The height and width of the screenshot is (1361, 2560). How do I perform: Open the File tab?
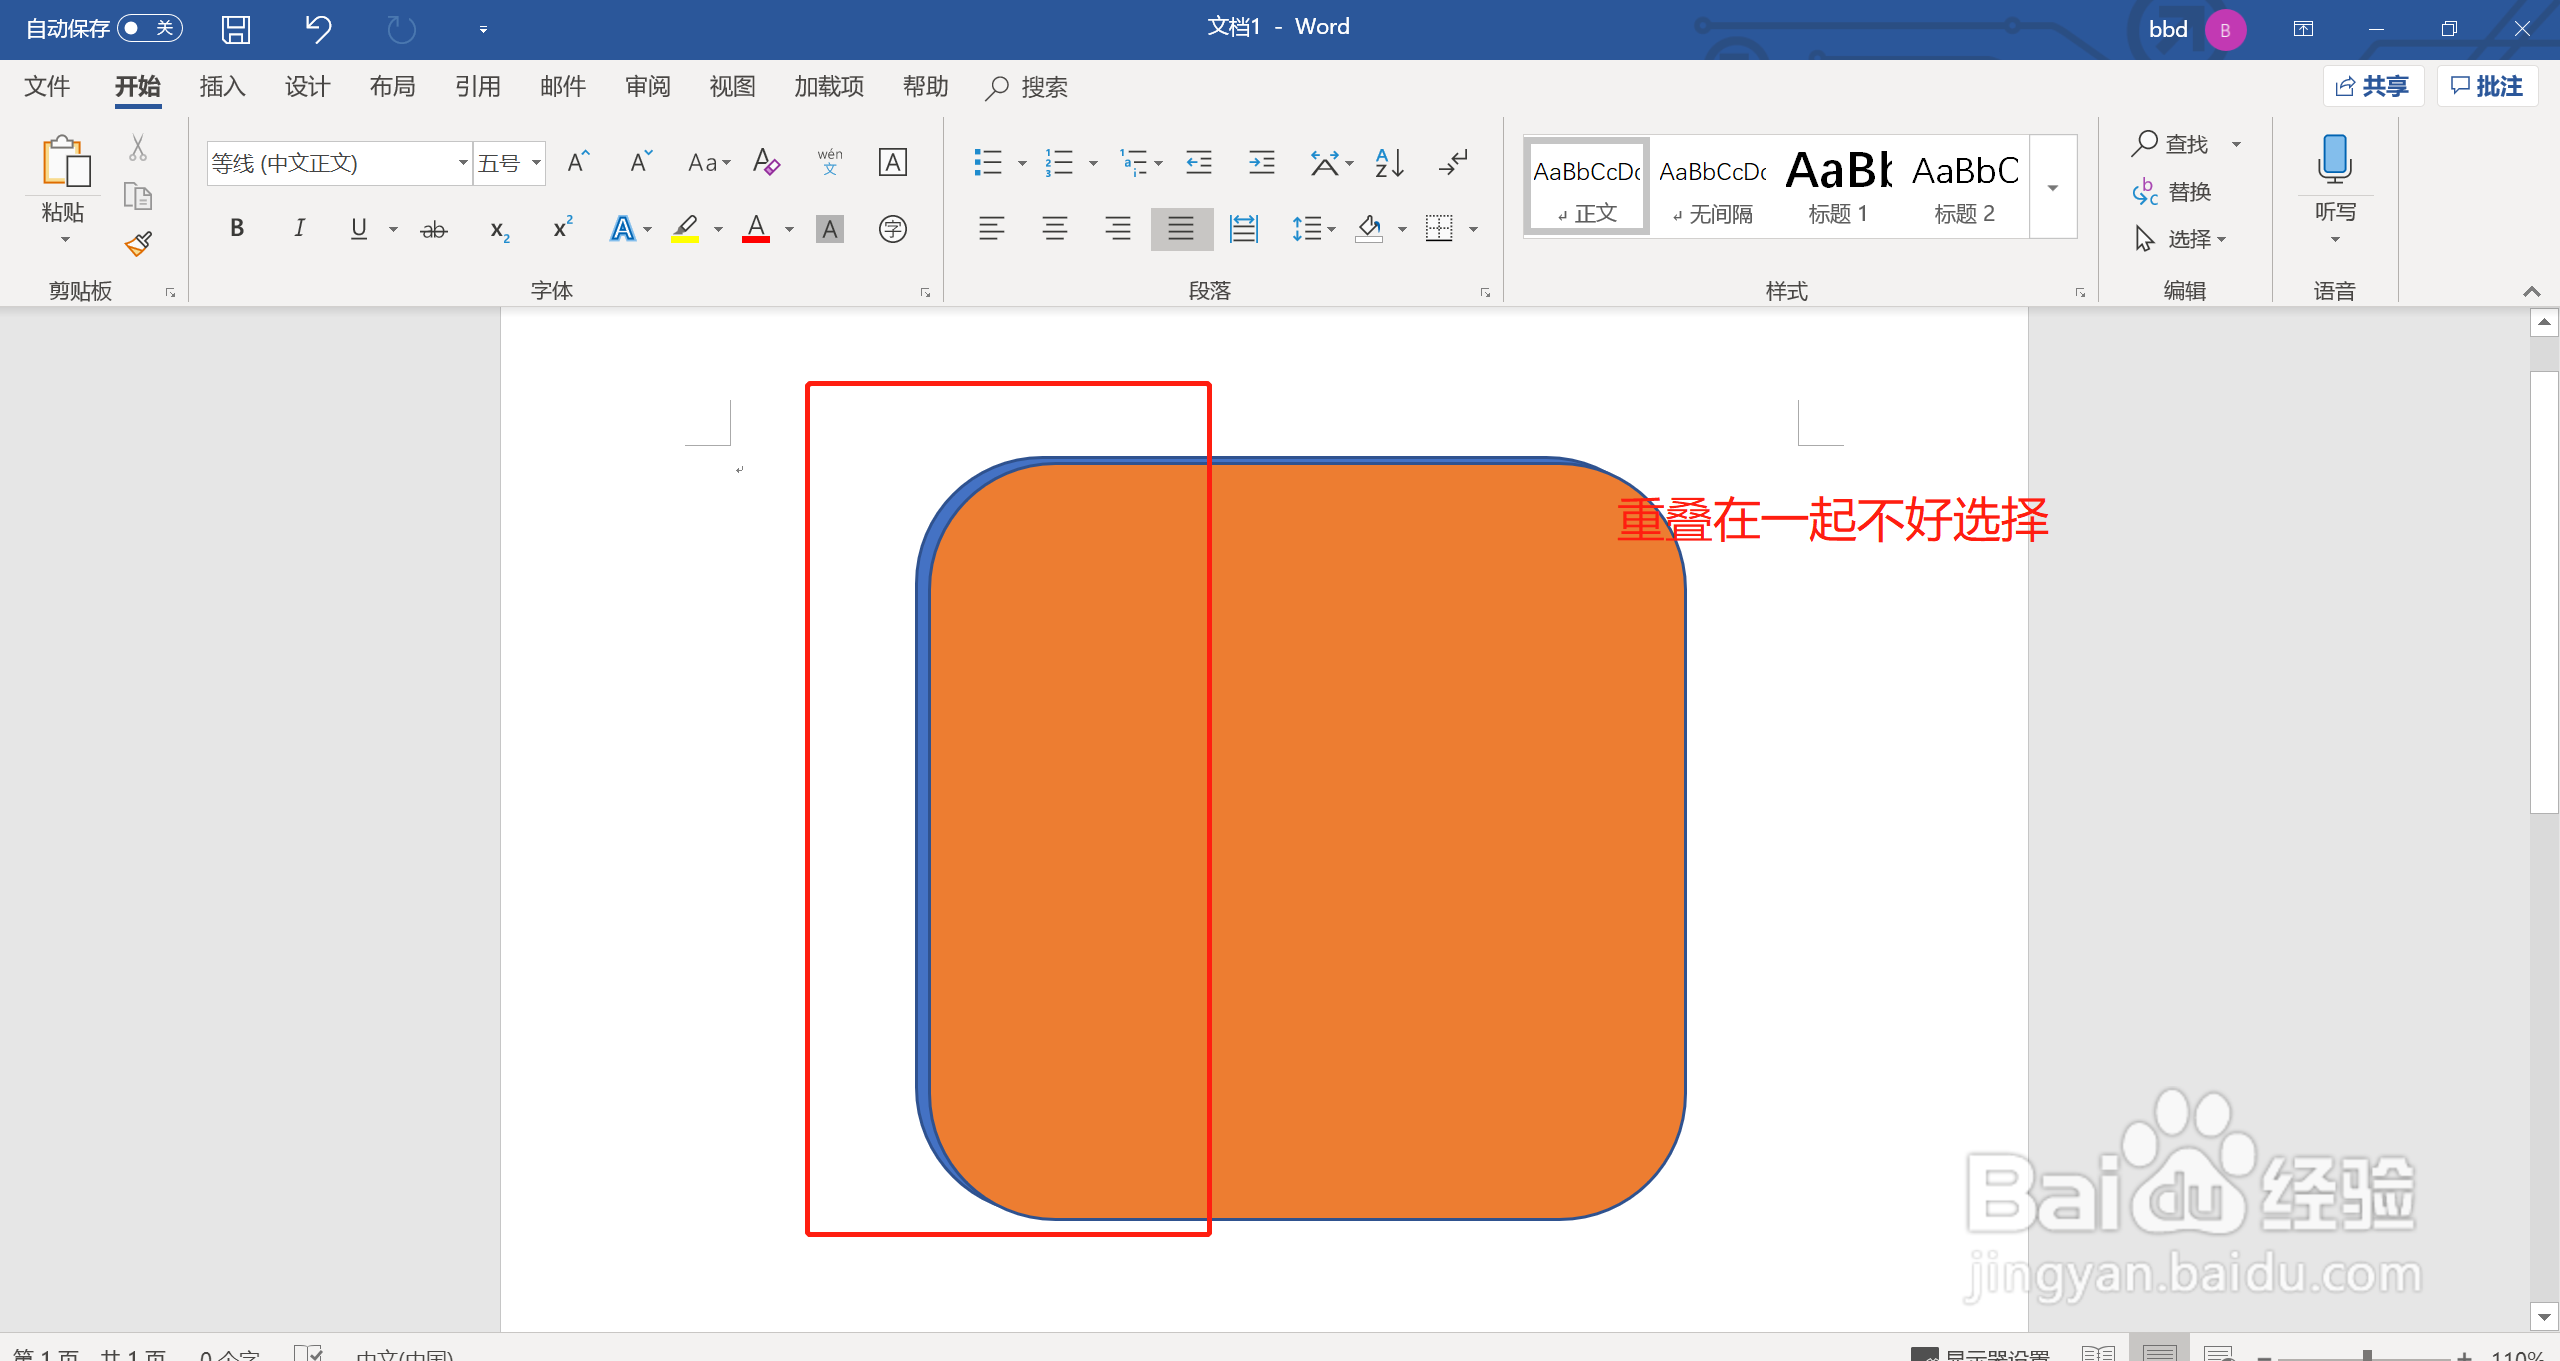tap(47, 87)
